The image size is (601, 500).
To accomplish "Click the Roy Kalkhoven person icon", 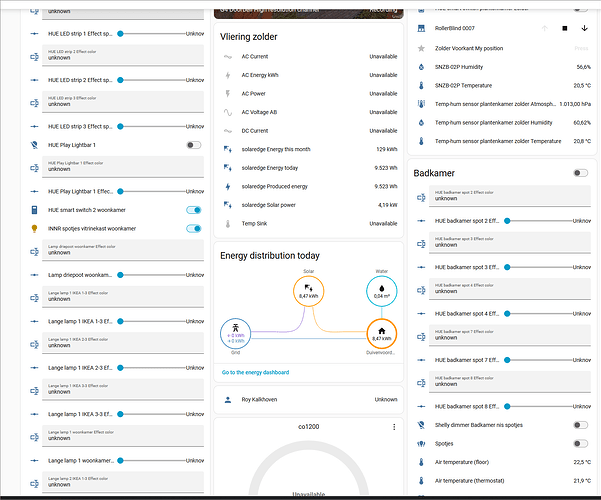I will [x=228, y=400].
